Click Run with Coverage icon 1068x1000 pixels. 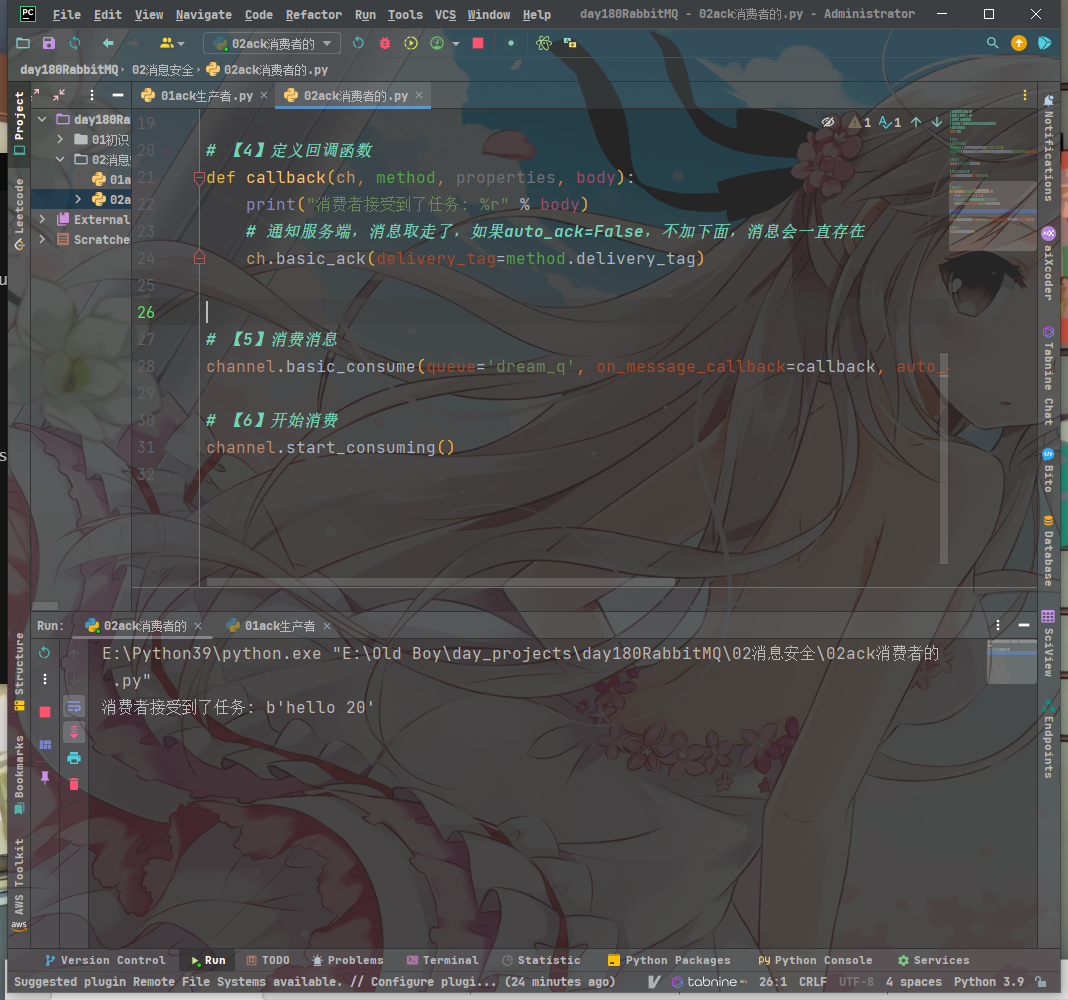coord(411,44)
